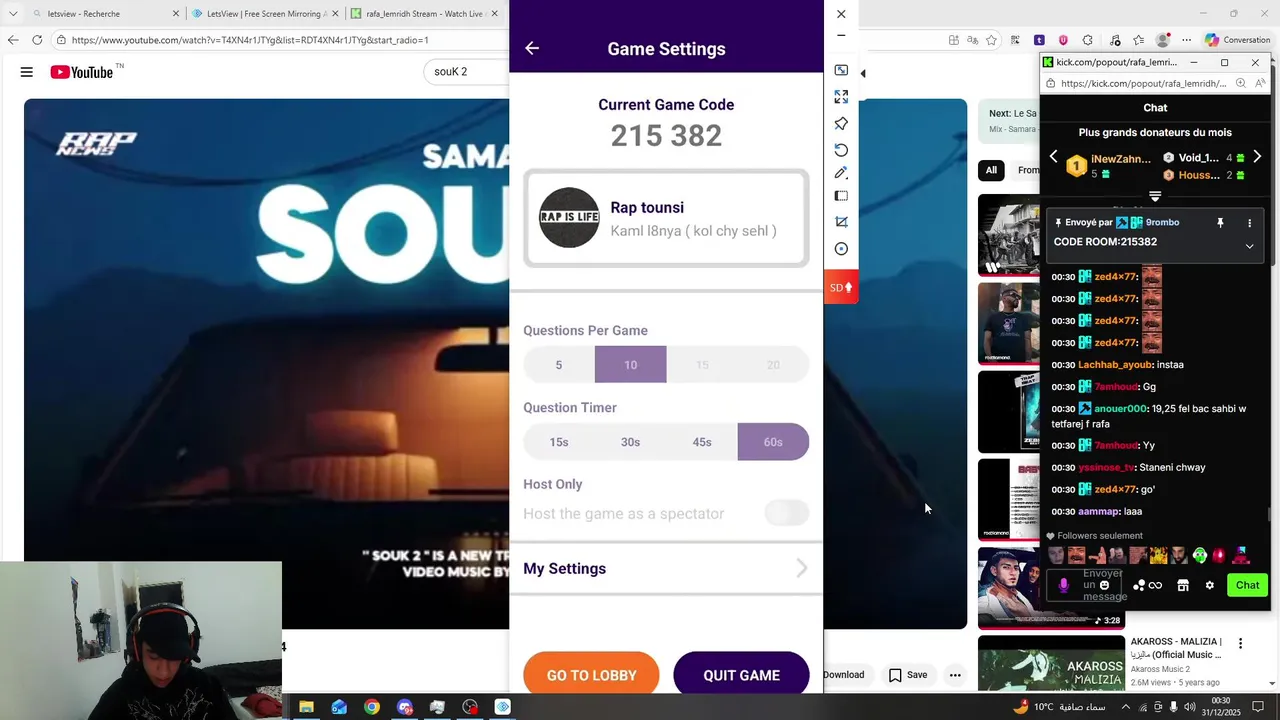Go back from Game Settings

[x=532, y=48]
